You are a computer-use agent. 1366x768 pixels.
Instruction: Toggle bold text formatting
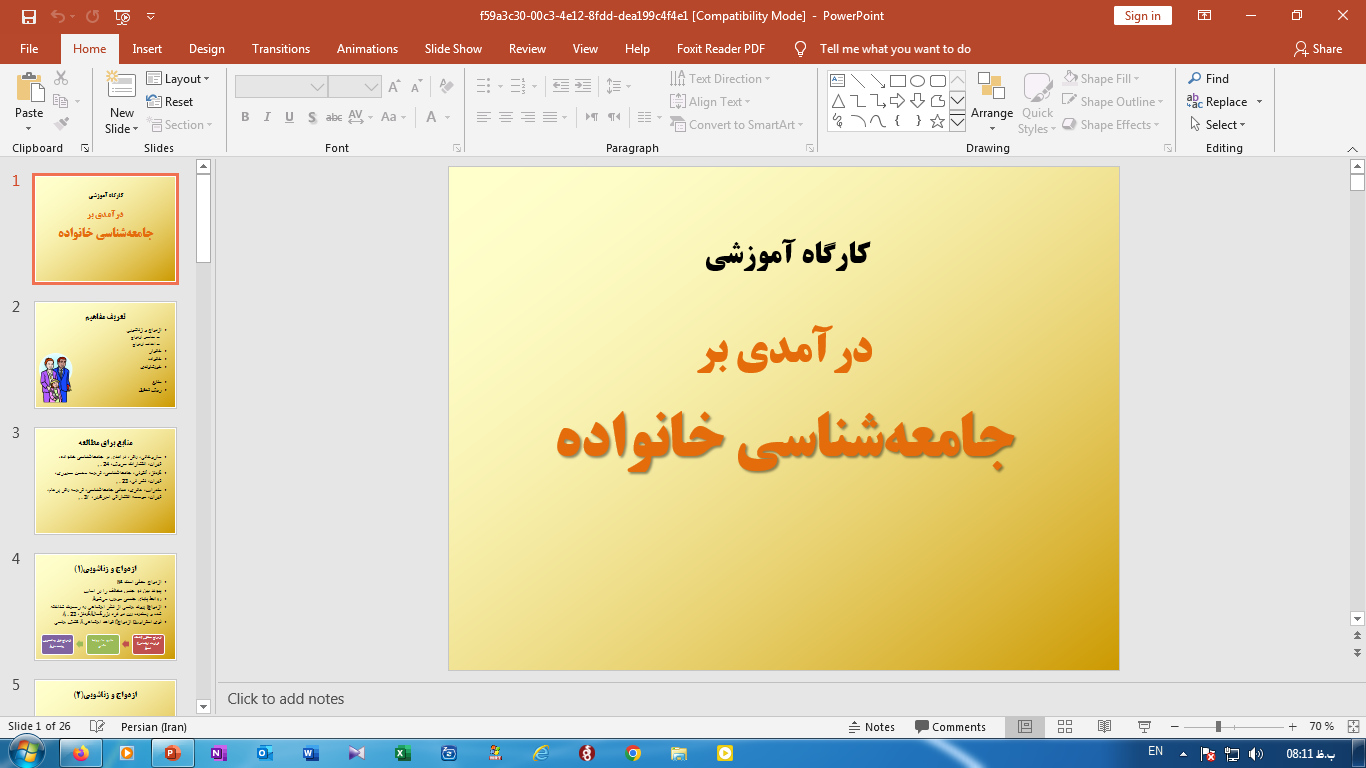click(x=244, y=117)
